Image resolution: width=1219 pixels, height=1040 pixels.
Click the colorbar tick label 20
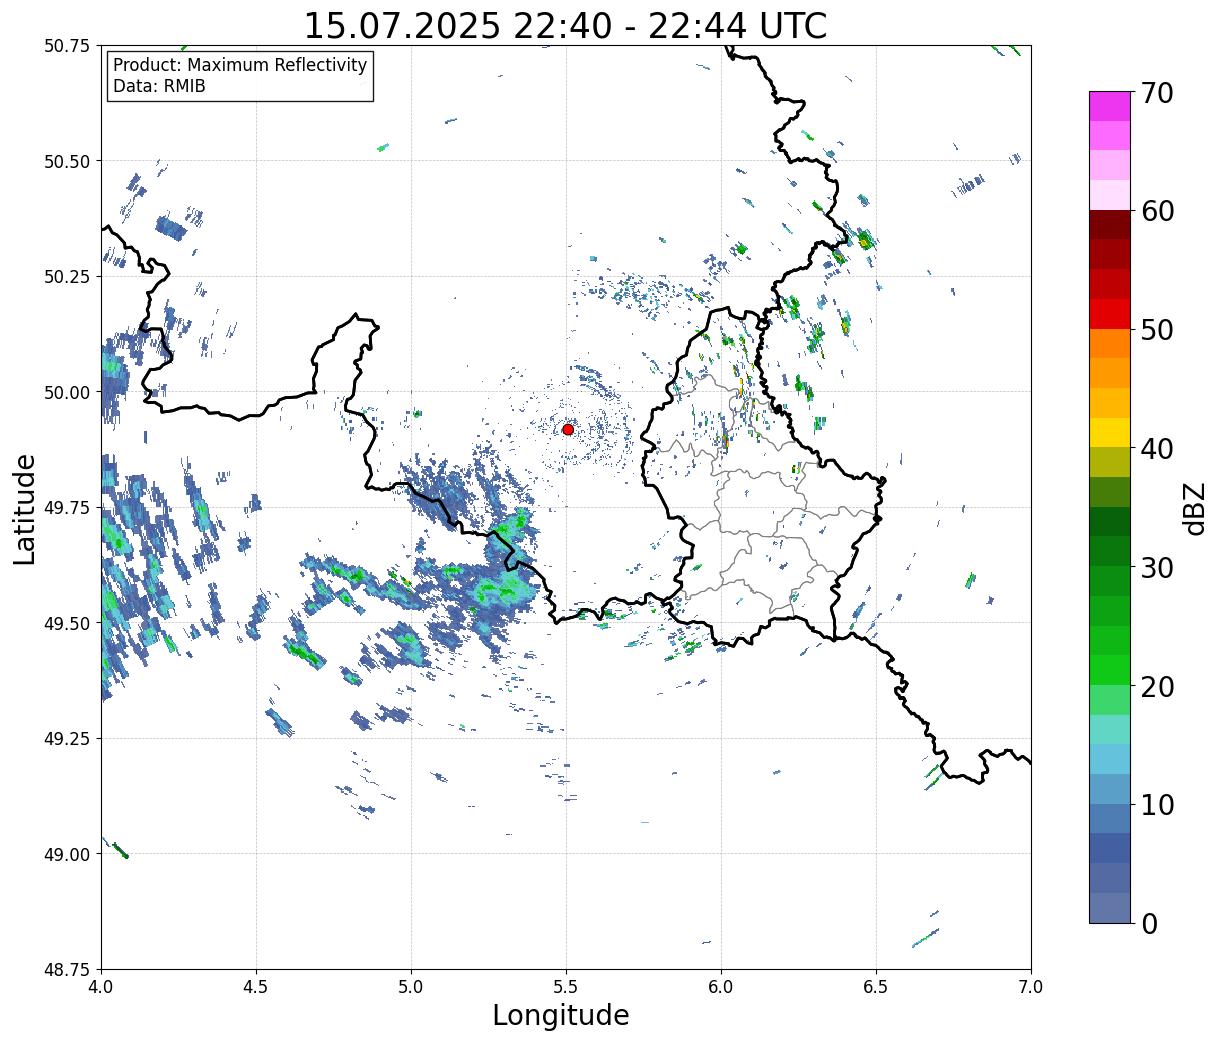pyautogui.click(x=1157, y=686)
